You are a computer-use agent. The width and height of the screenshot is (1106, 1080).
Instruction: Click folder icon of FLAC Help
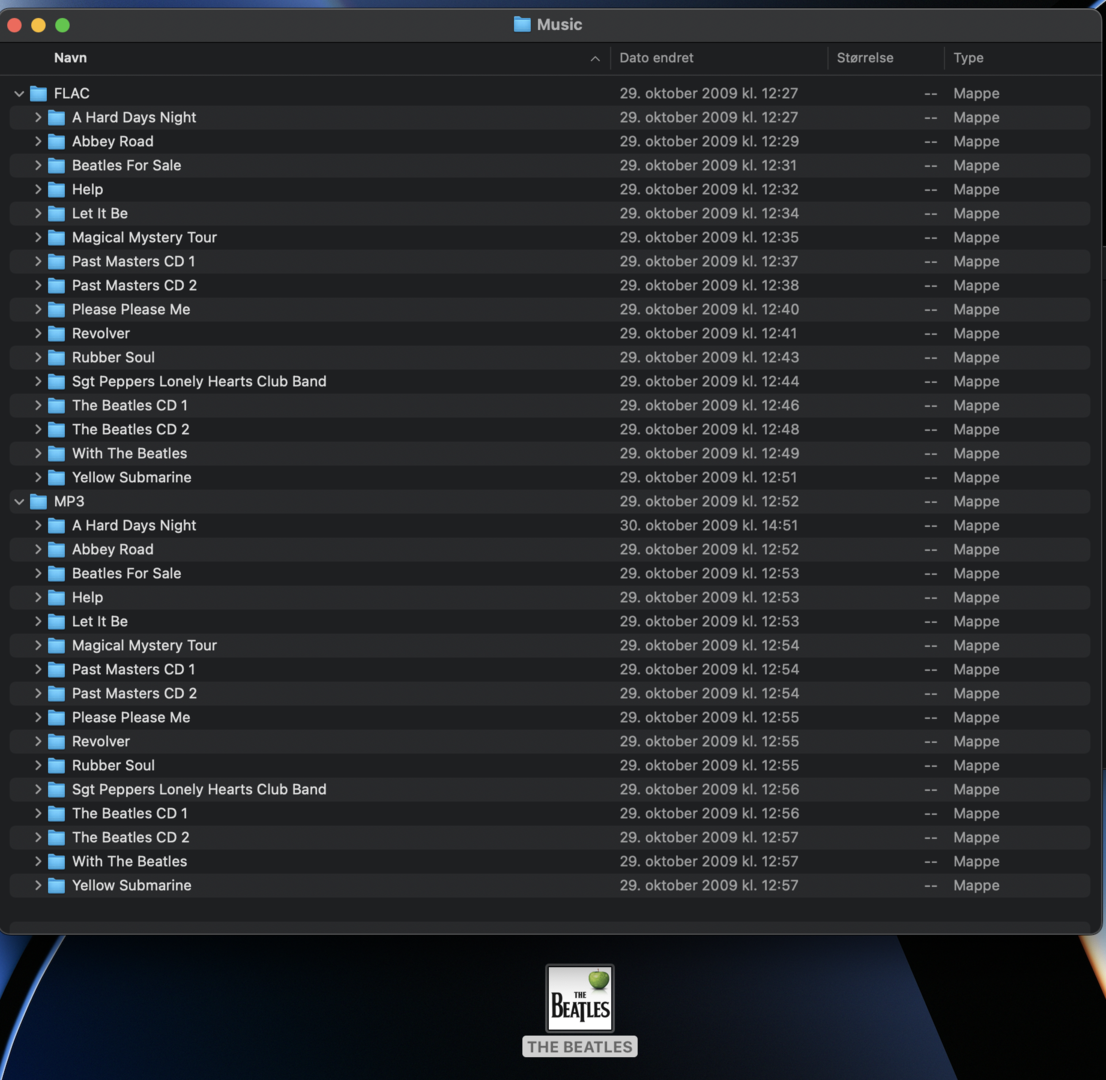click(x=56, y=189)
